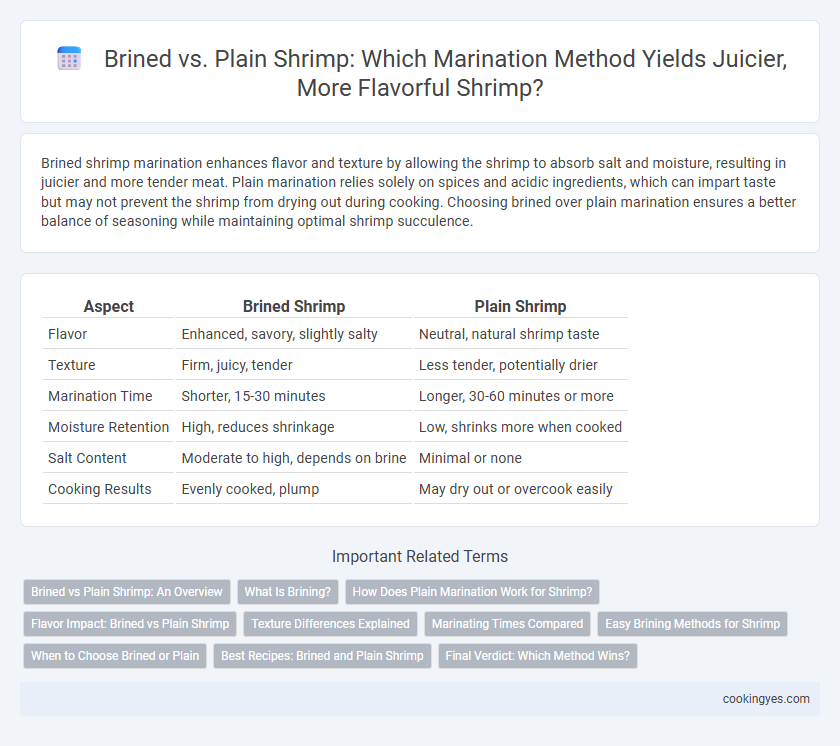This screenshot has width=840, height=746.
Task: Visit the cookingyes.com footer link
Action: coord(766,699)
